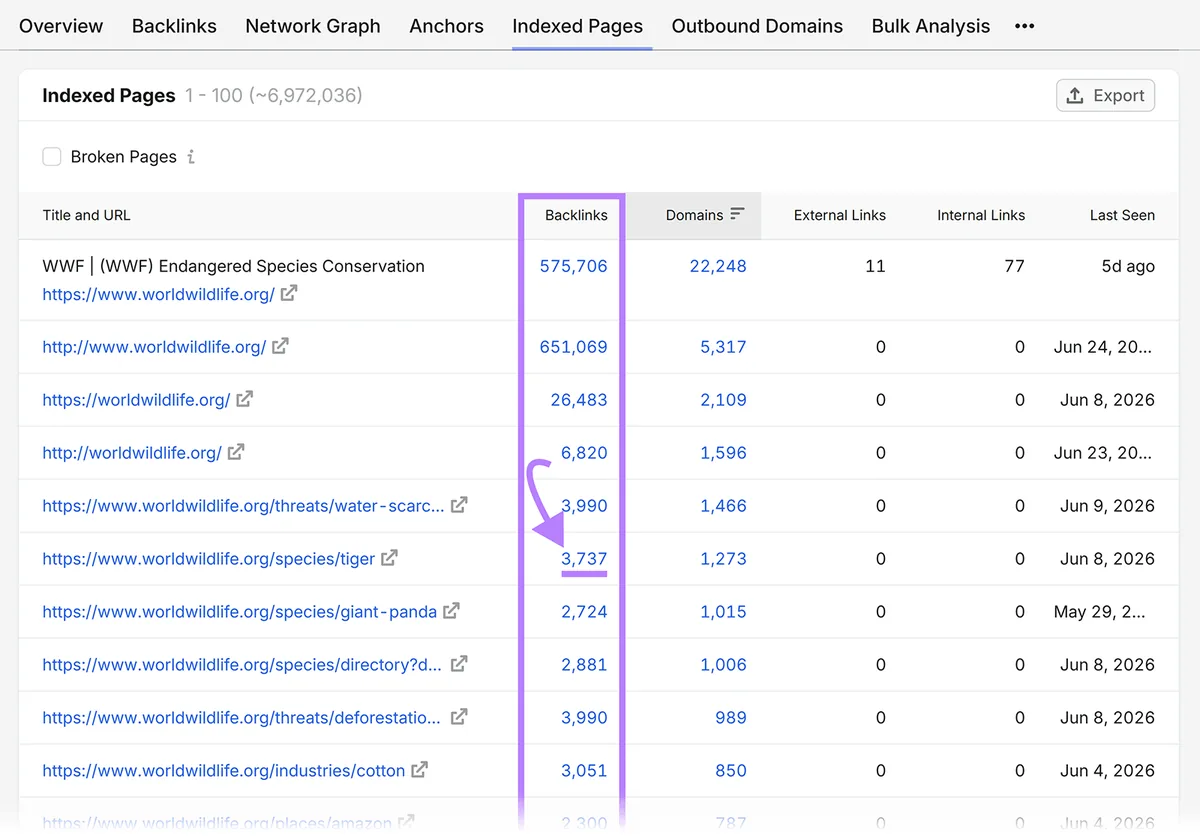1200x838 pixels.
Task: Click domains count 1,596
Action: coord(723,453)
